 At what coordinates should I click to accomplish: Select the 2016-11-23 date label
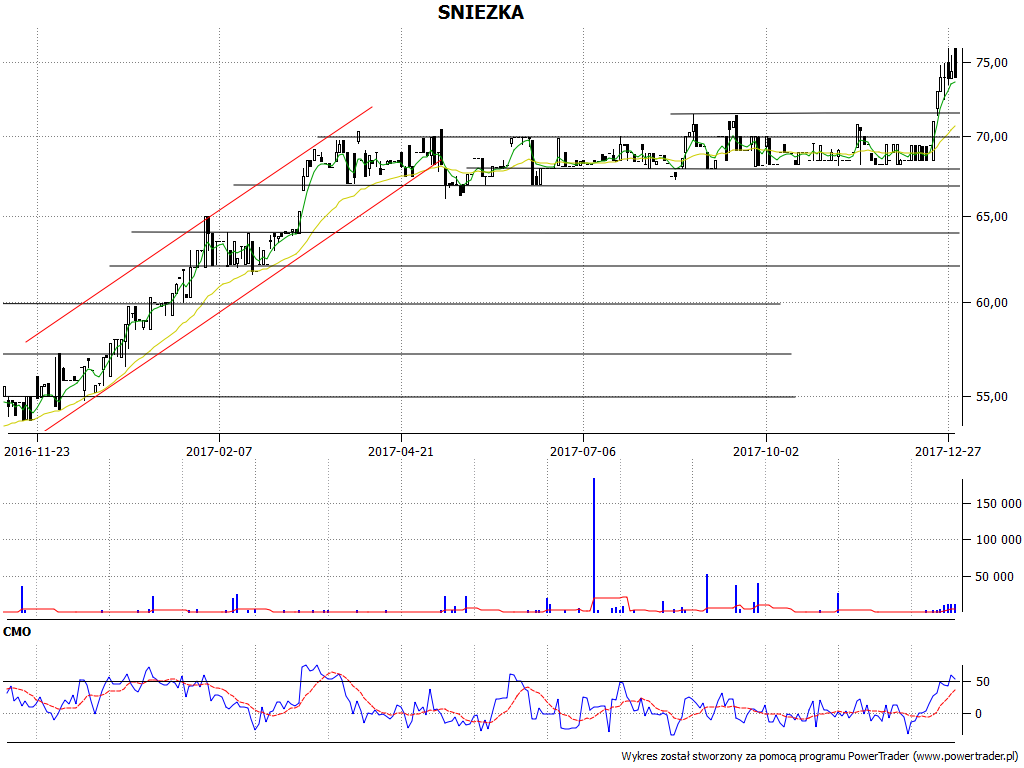point(37,451)
